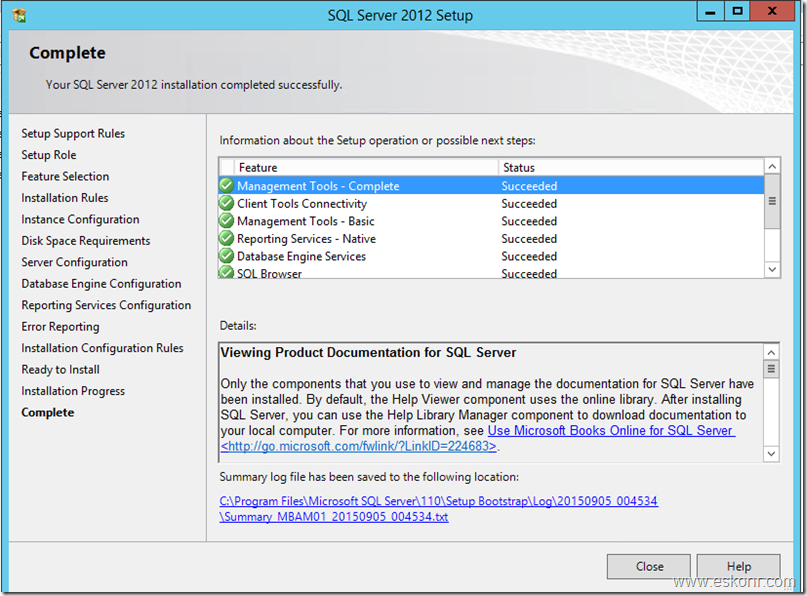Click the Setup Support Rules step
Screen dimensions: 807x596
pyautogui.click(x=73, y=133)
